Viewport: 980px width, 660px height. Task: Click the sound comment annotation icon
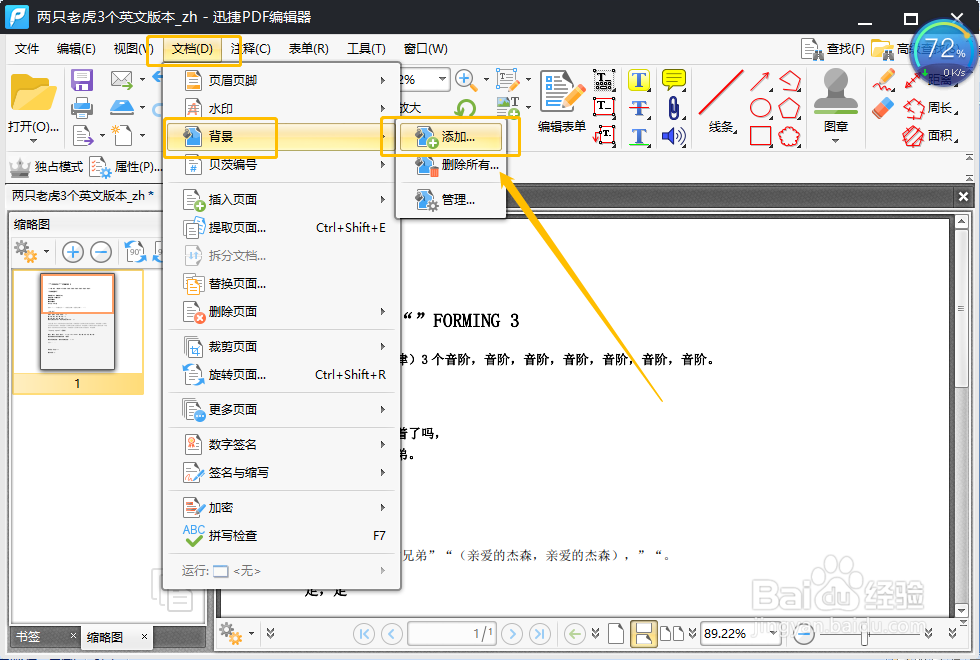pos(672,136)
